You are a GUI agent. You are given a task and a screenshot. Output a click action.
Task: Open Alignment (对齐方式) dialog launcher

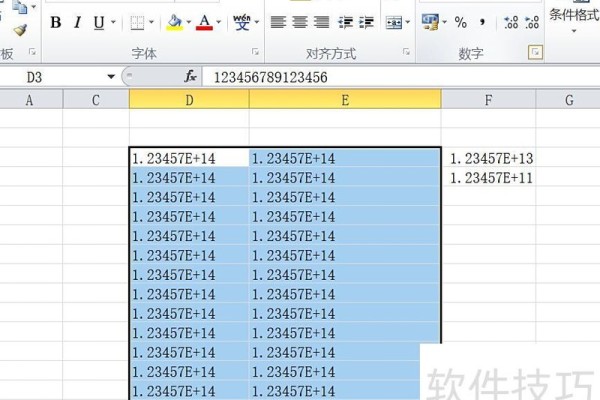click(406, 52)
